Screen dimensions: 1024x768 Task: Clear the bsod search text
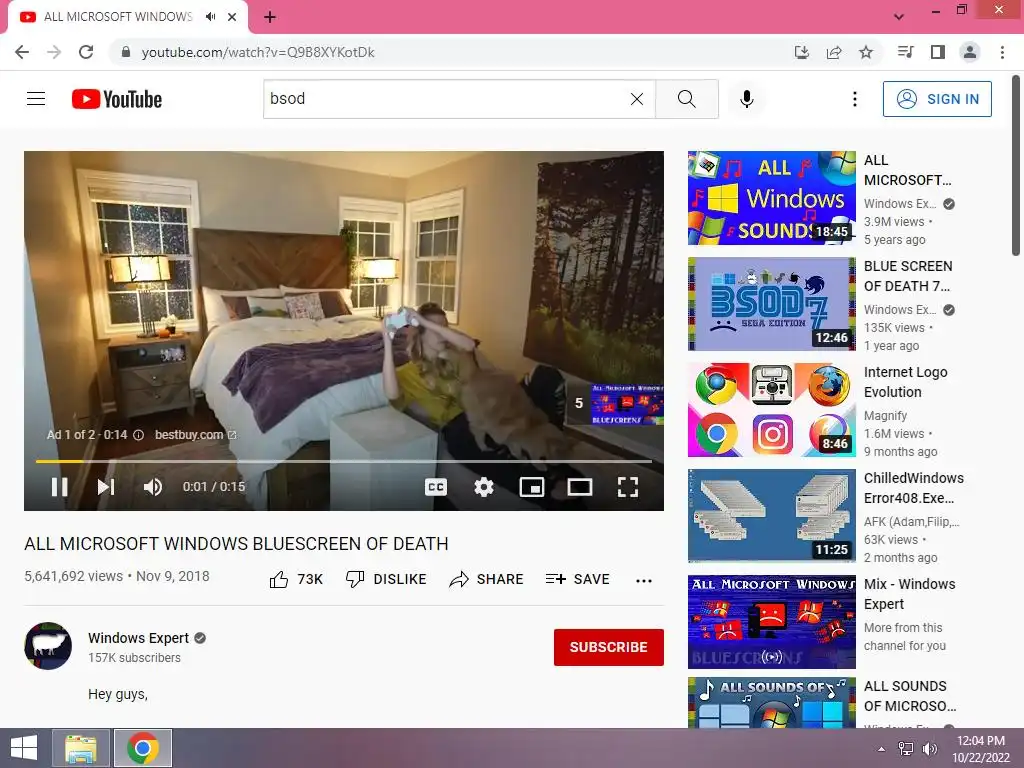[637, 99]
